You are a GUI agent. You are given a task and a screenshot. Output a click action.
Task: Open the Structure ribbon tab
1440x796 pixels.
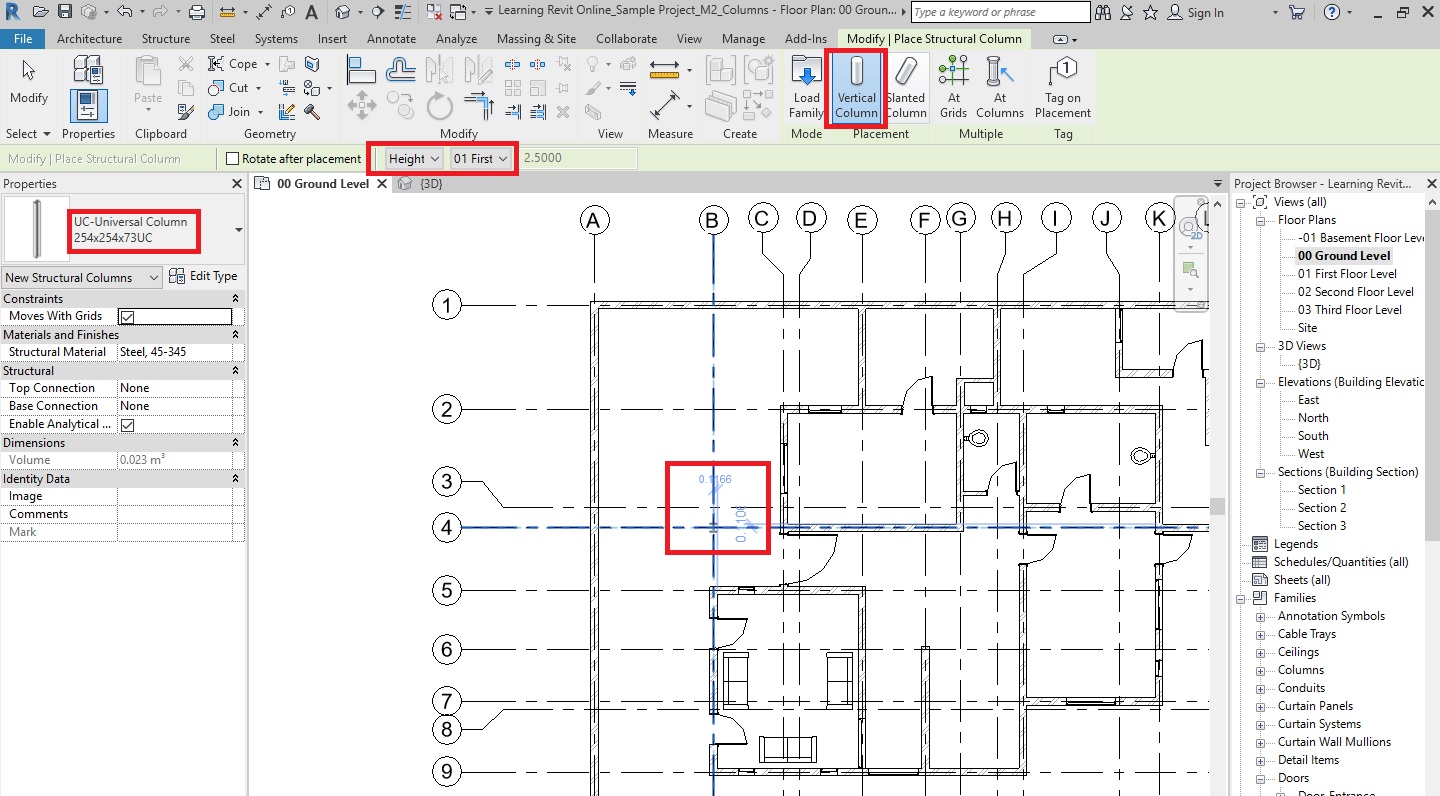coord(166,39)
